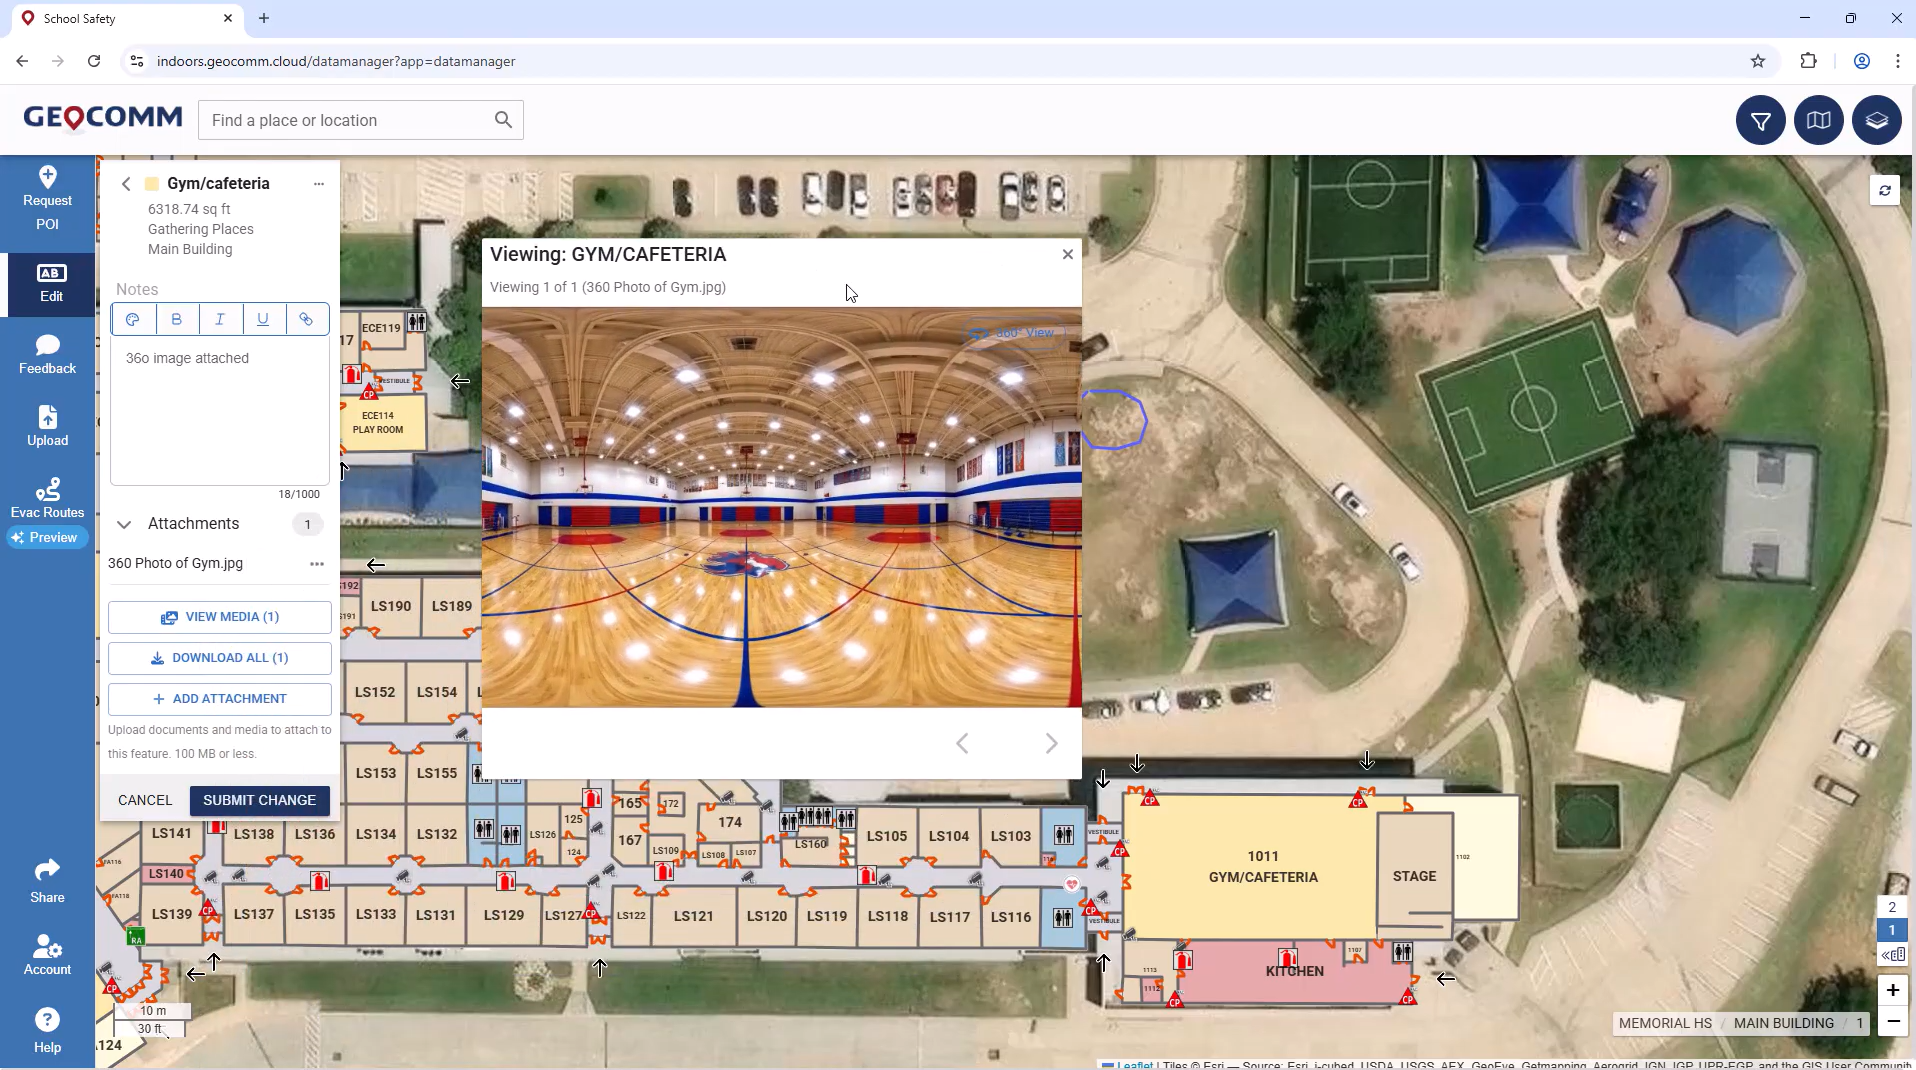The width and height of the screenshot is (1916, 1070).
Task: Open Gym/cafeteria more options menu
Action: pyautogui.click(x=318, y=184)
